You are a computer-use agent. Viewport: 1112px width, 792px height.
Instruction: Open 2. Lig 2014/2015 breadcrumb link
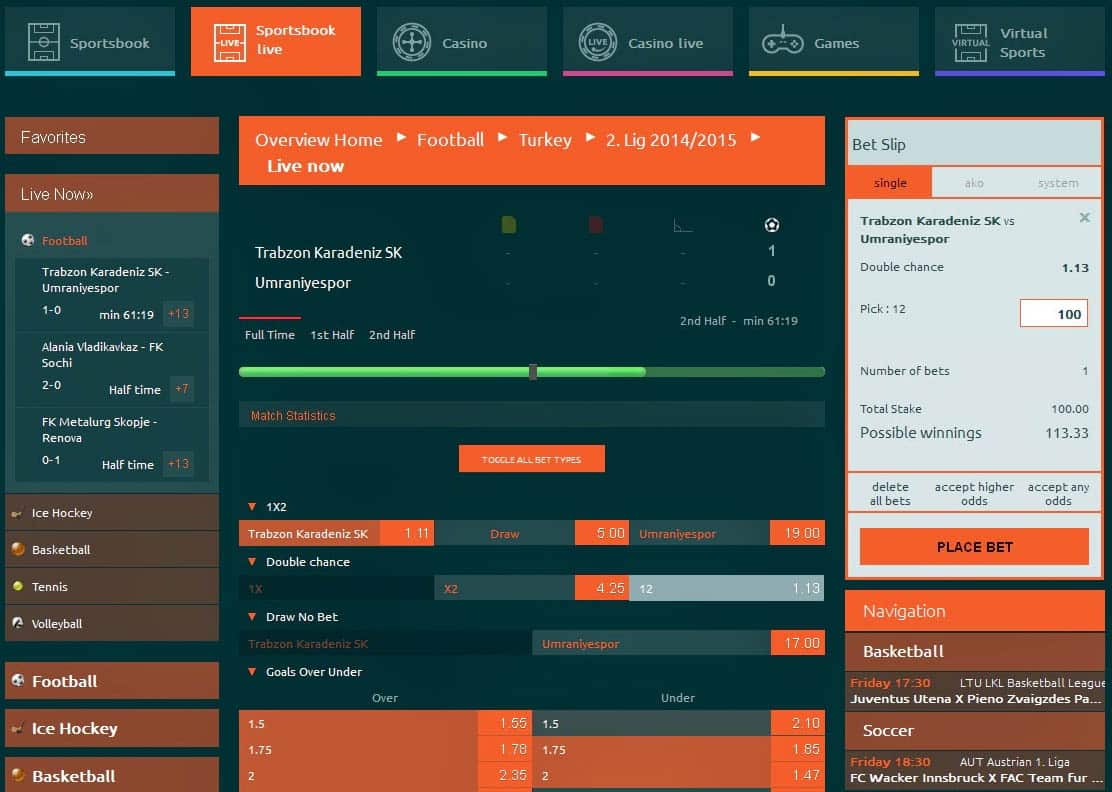(671, 140)
